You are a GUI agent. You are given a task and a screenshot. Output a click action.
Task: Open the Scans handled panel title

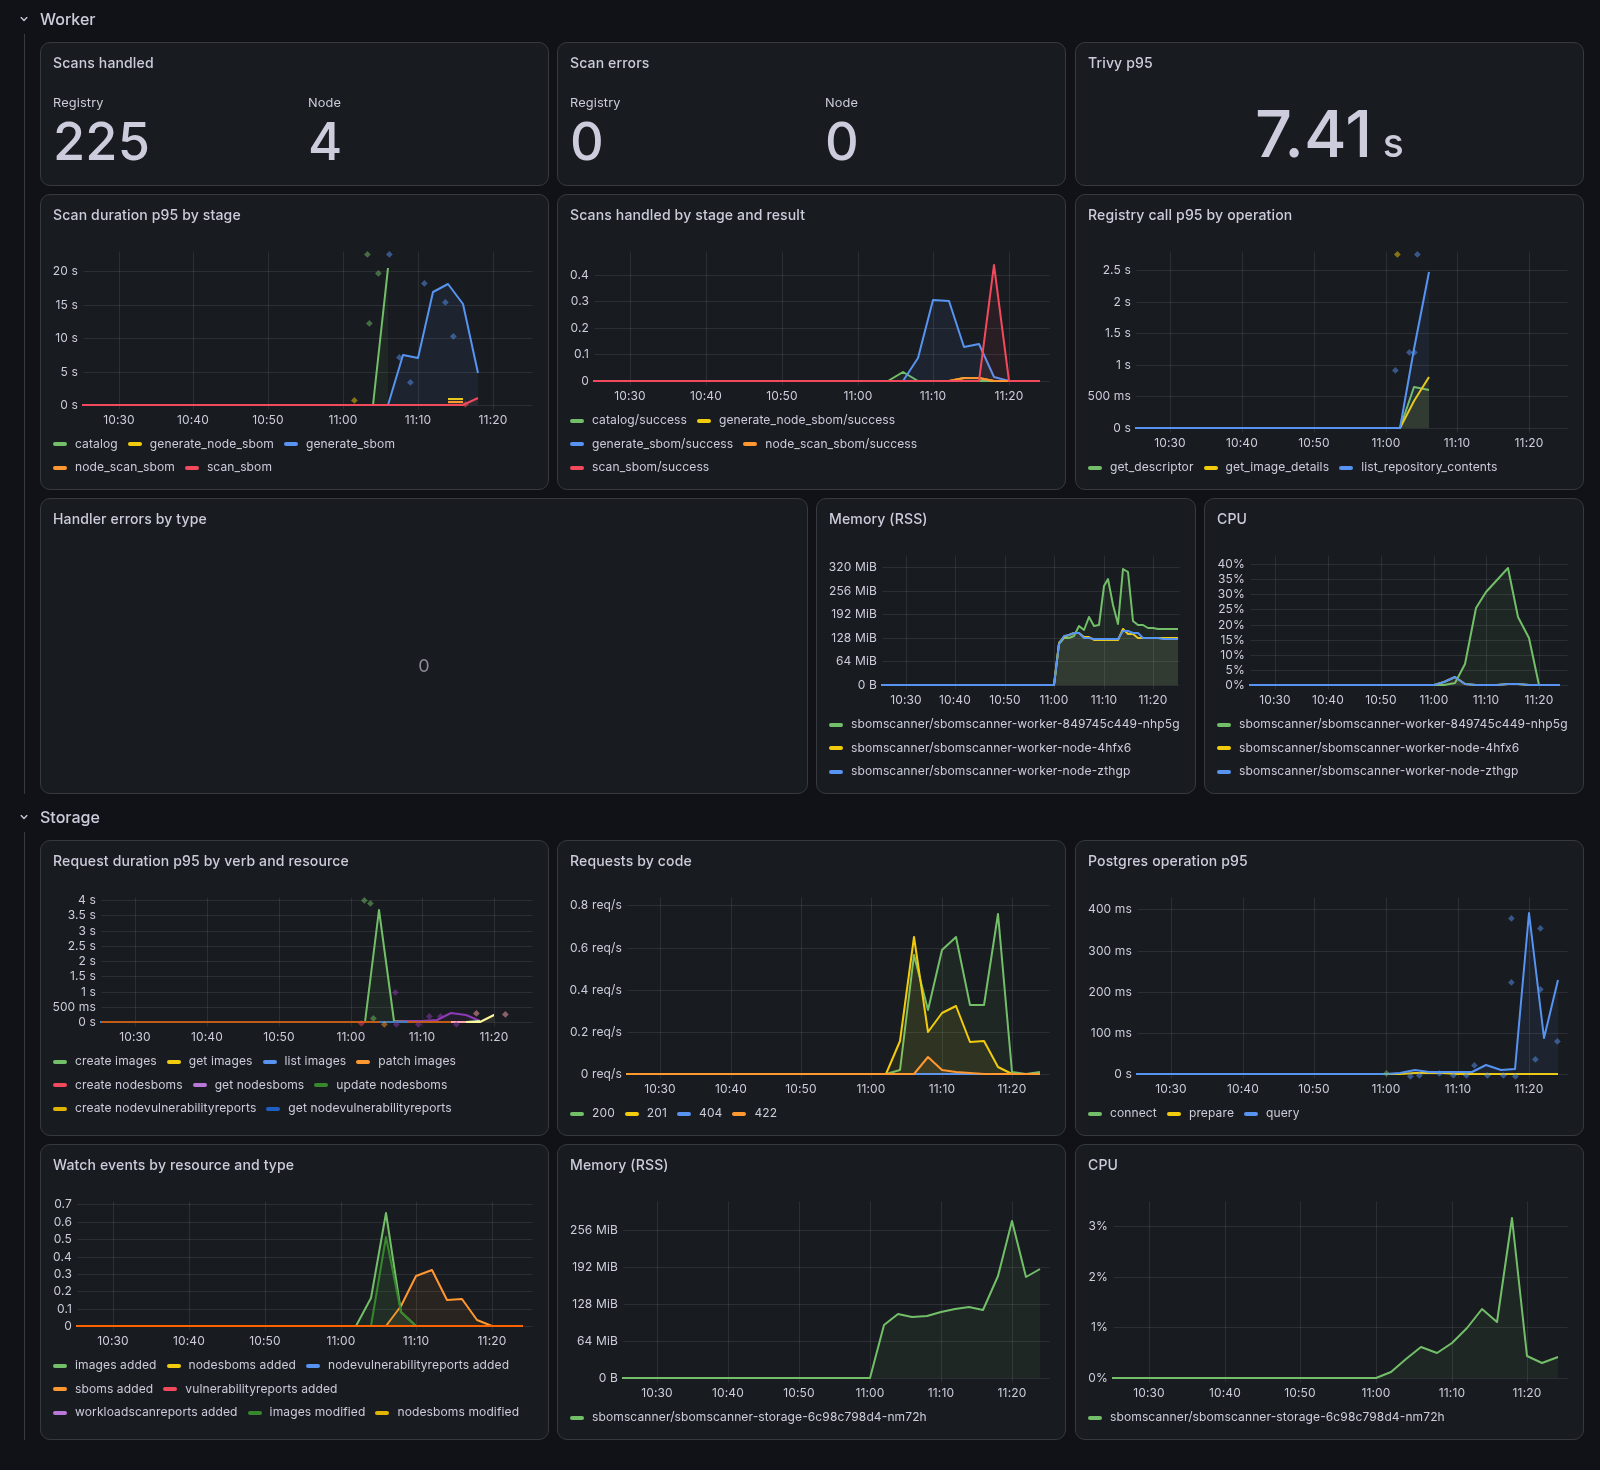[103, 63]
